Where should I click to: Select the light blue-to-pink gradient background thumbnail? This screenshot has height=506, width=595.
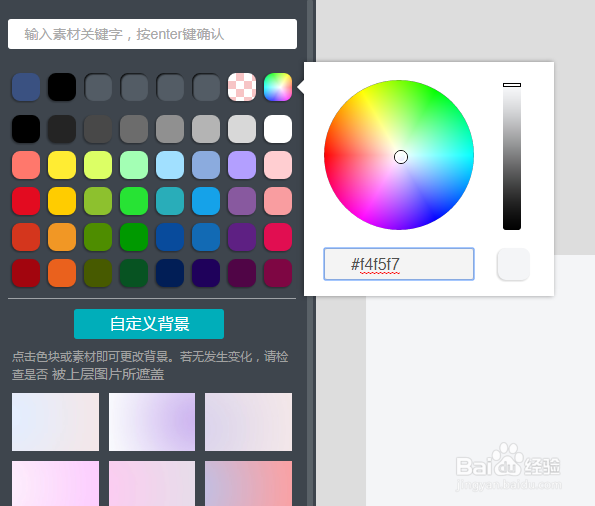[55, 422]
